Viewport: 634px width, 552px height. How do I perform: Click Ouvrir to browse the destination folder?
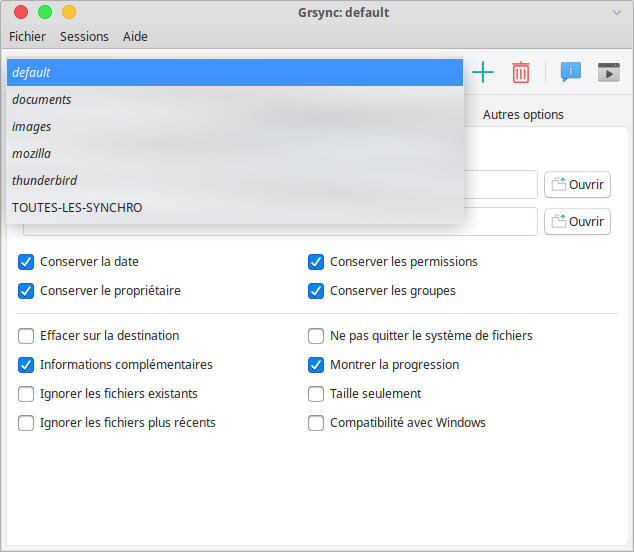coord(577,222)
